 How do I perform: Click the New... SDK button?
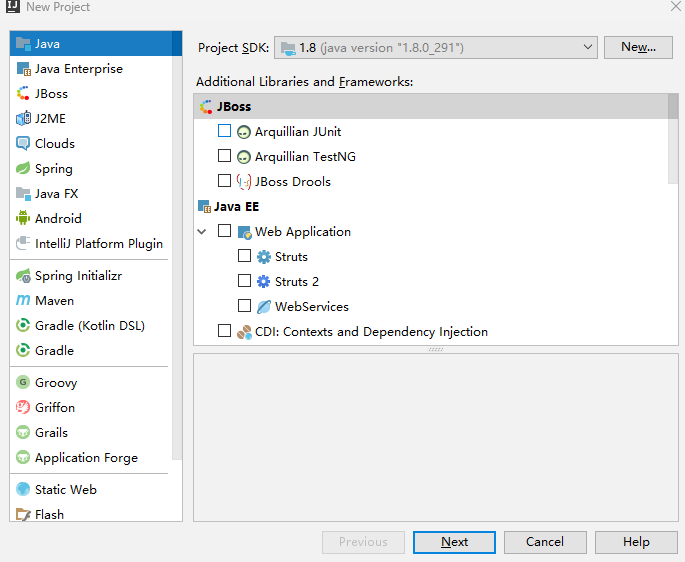coord(638,47)
